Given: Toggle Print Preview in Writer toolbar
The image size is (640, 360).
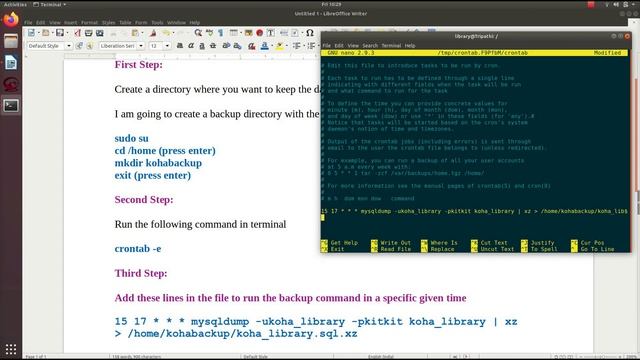Looking at the screenshot, I should coord(100,33).
